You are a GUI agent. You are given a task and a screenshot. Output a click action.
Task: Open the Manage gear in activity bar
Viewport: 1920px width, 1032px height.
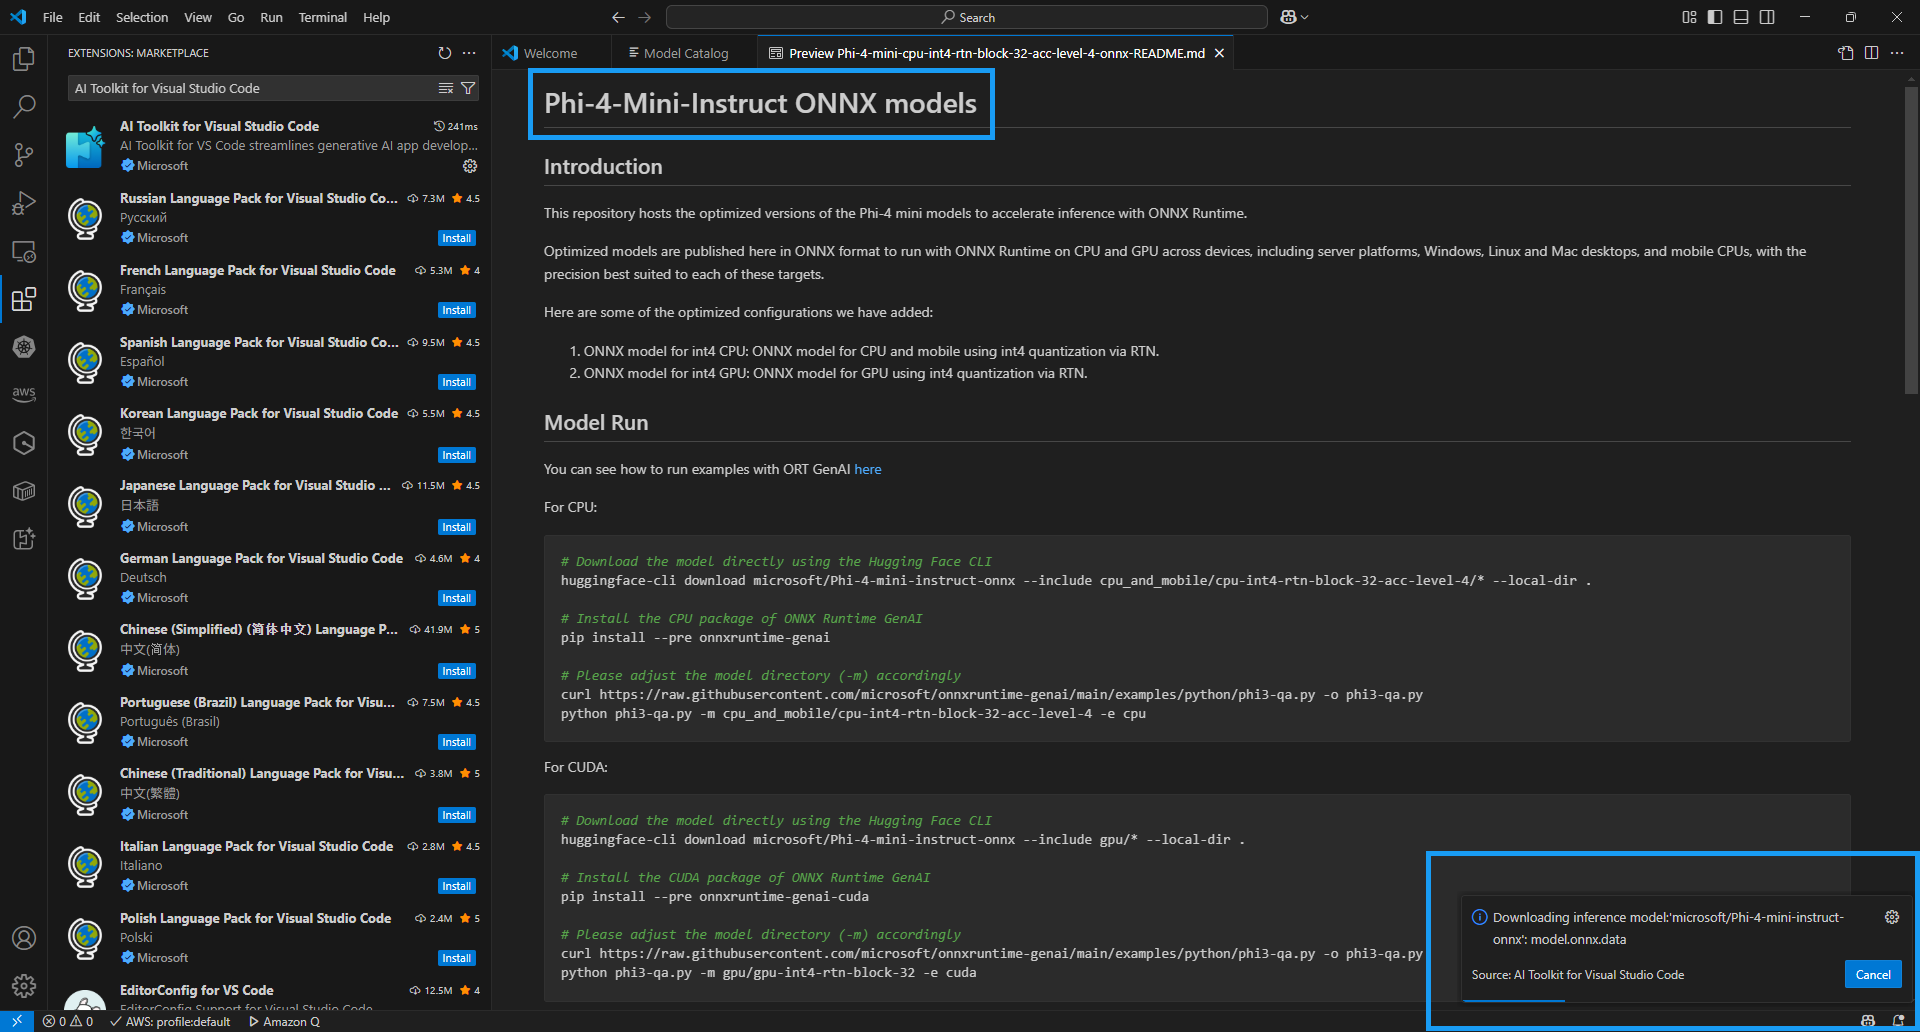[24, 986]
